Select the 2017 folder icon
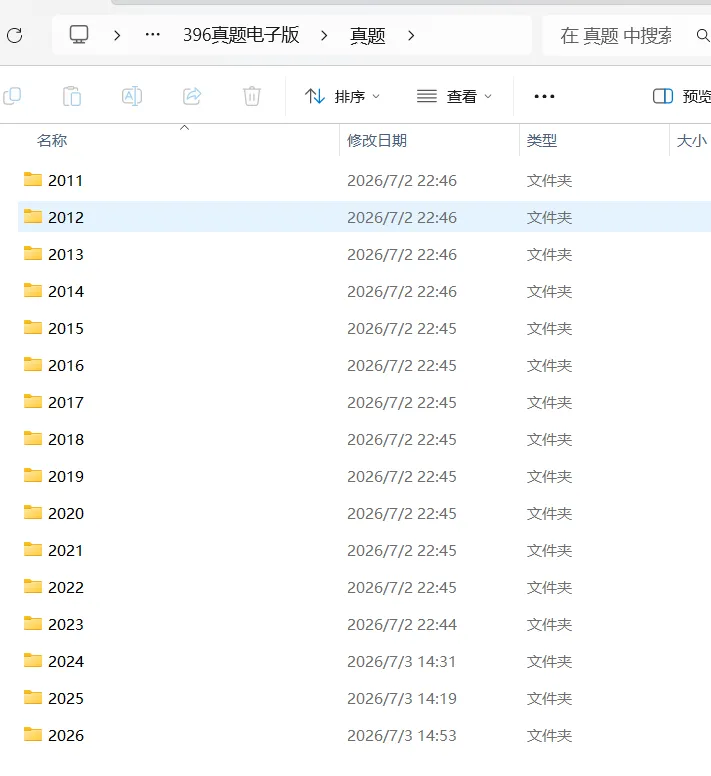 [33, 401]
